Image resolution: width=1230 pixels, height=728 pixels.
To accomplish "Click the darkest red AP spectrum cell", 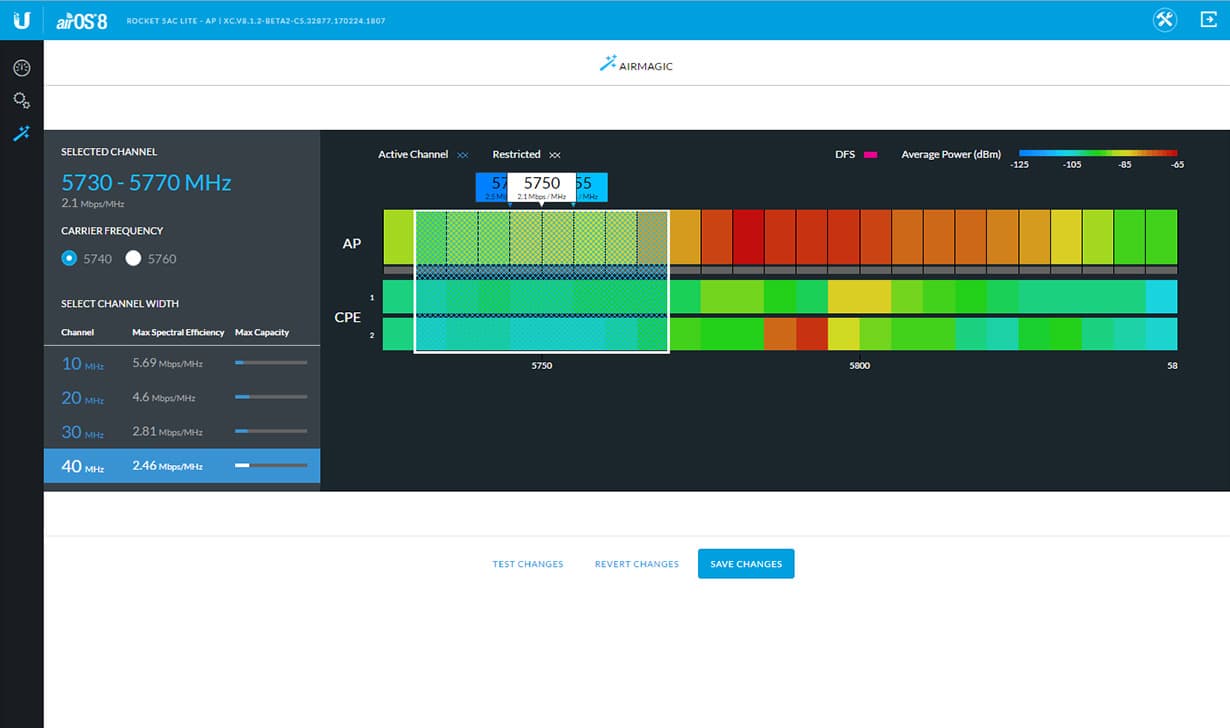I will [748, 237].
